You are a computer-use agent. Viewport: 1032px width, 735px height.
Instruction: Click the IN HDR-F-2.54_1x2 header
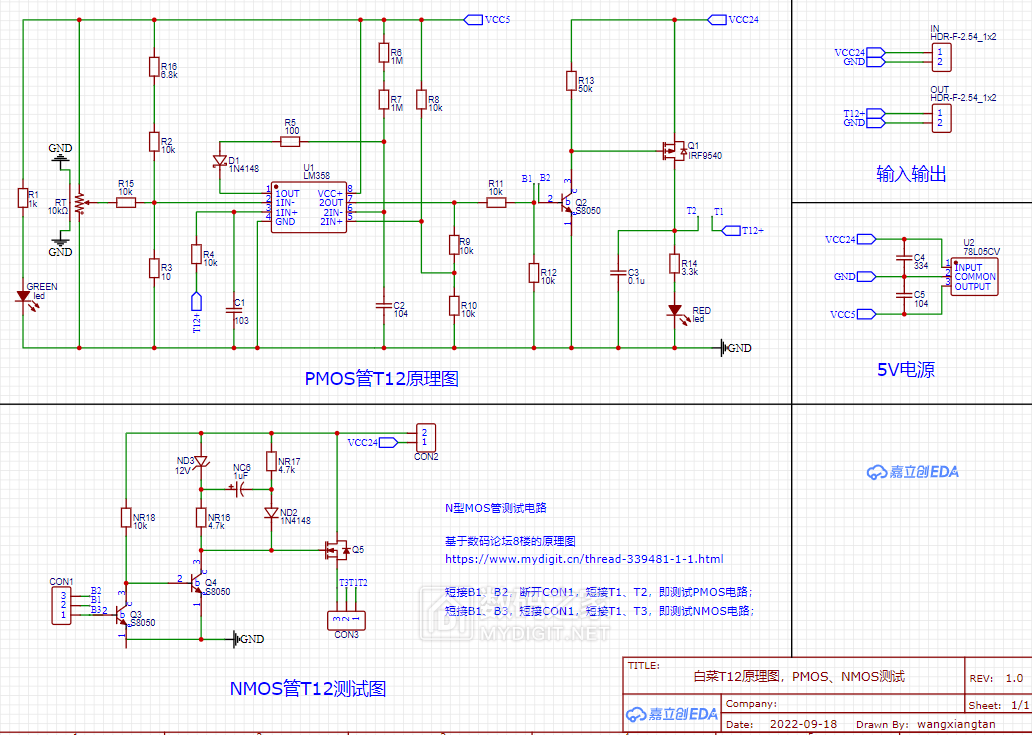940,58
